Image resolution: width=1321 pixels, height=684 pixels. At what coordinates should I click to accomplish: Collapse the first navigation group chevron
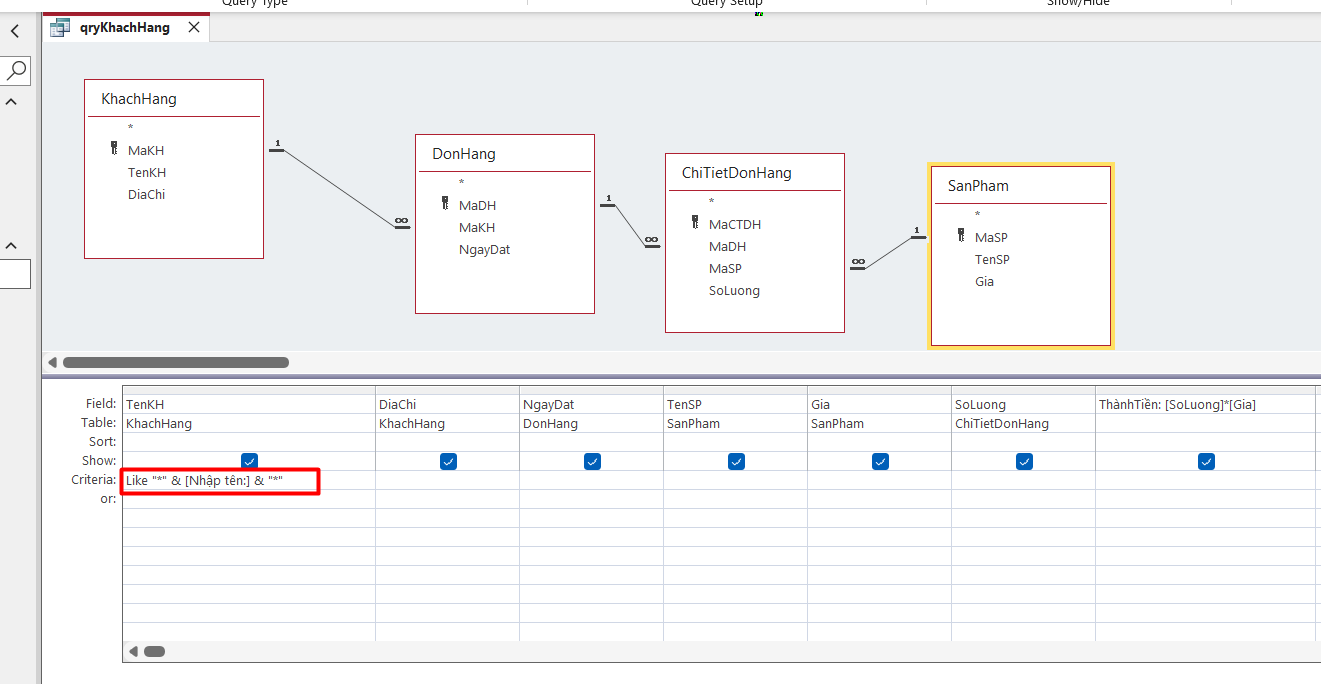click(12, 102)
